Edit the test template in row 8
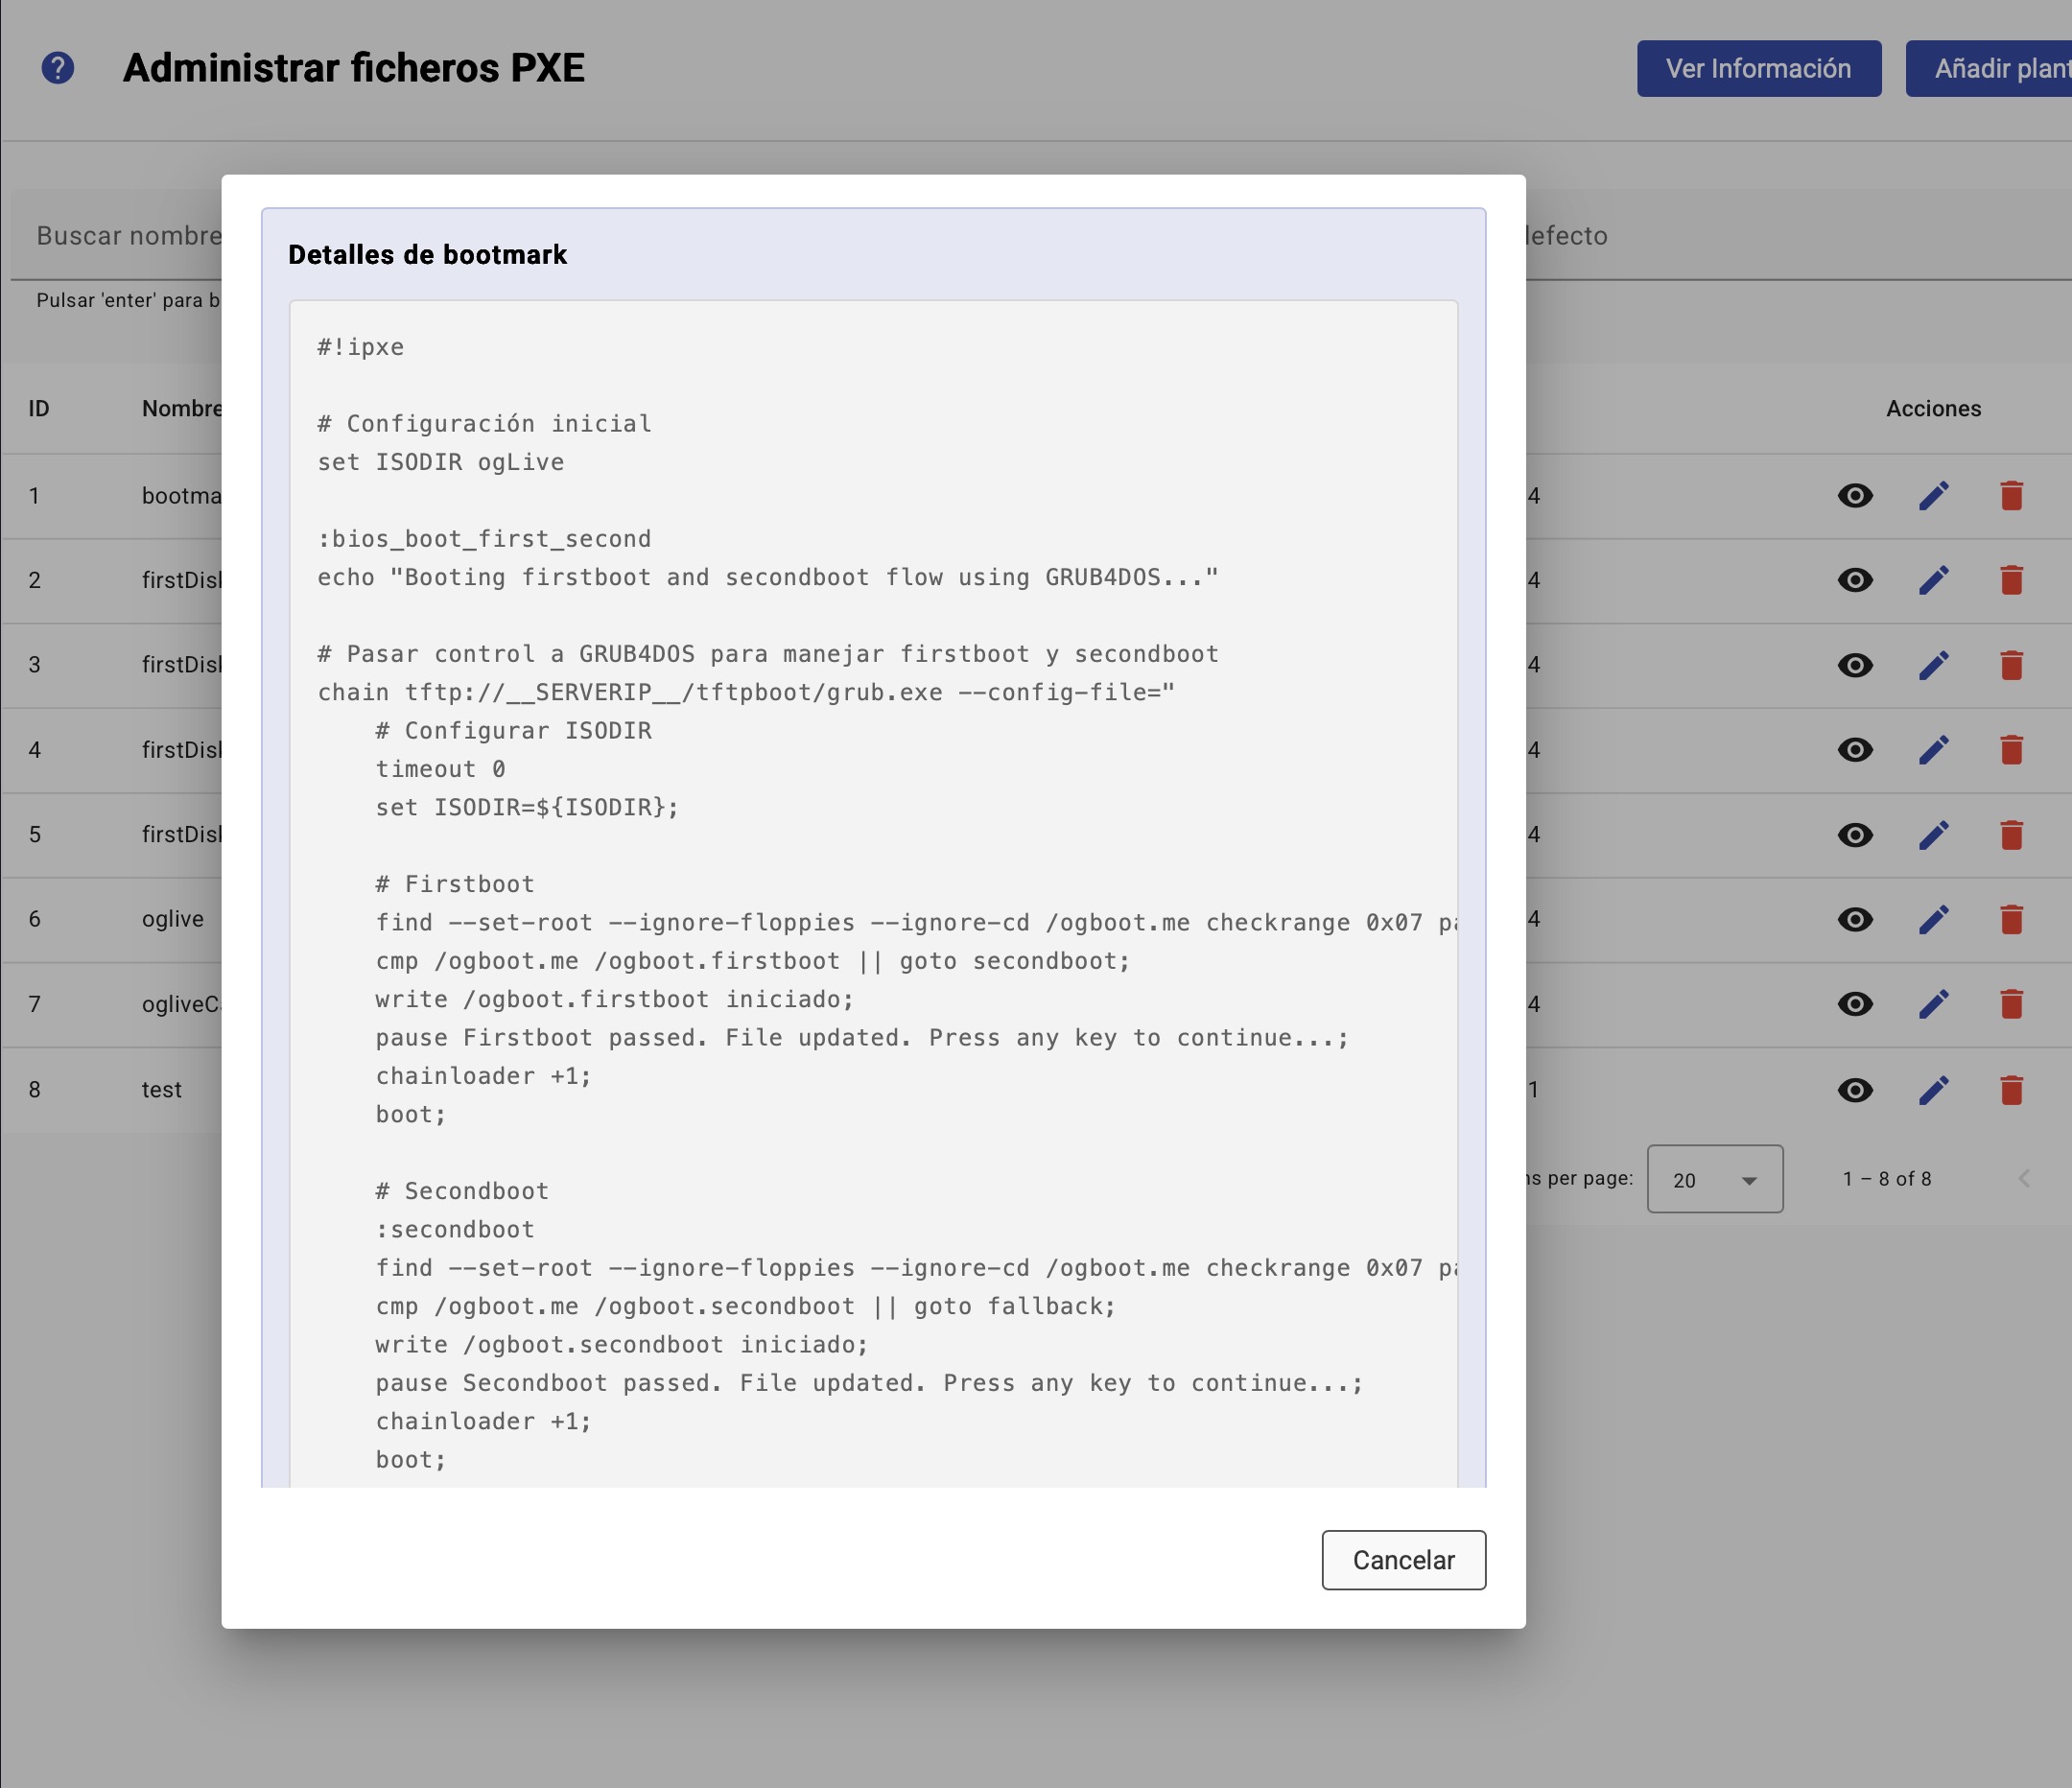Screen dimensions: 2072x1788 click(1934, 1090)
